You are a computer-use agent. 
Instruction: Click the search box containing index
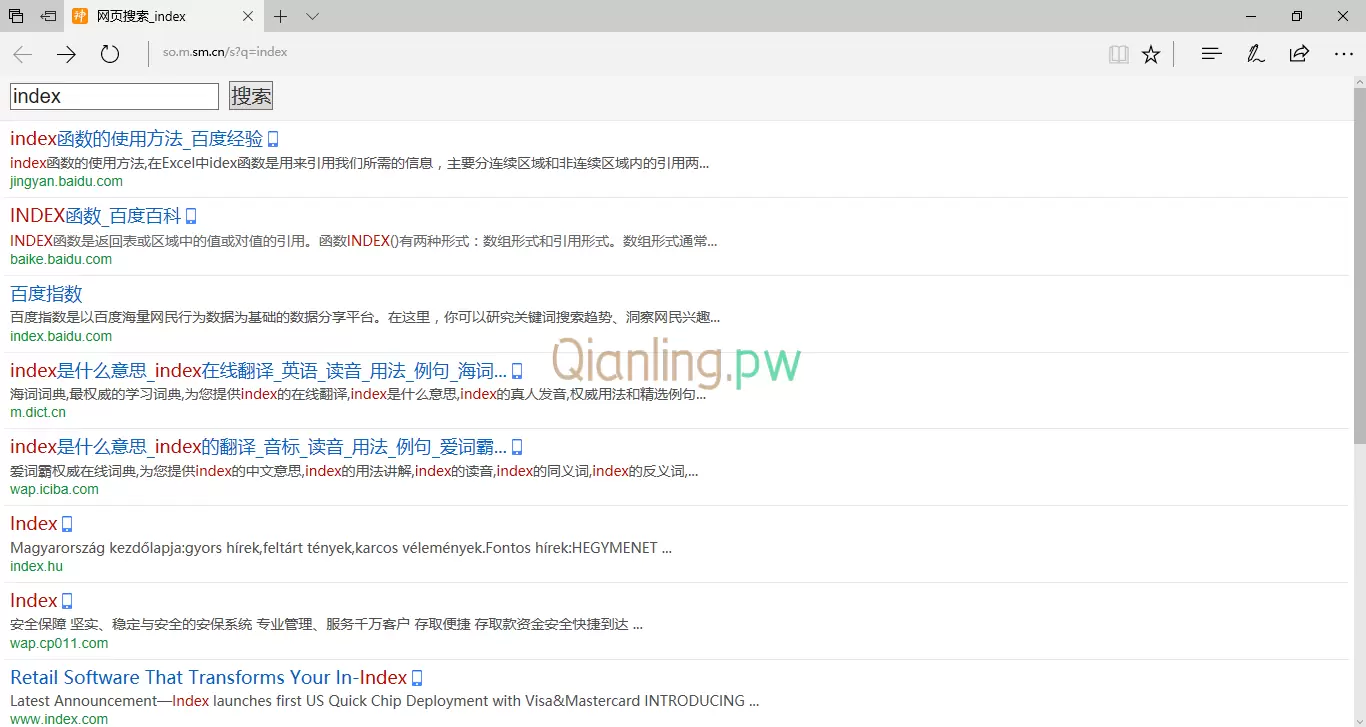point(114,96)
